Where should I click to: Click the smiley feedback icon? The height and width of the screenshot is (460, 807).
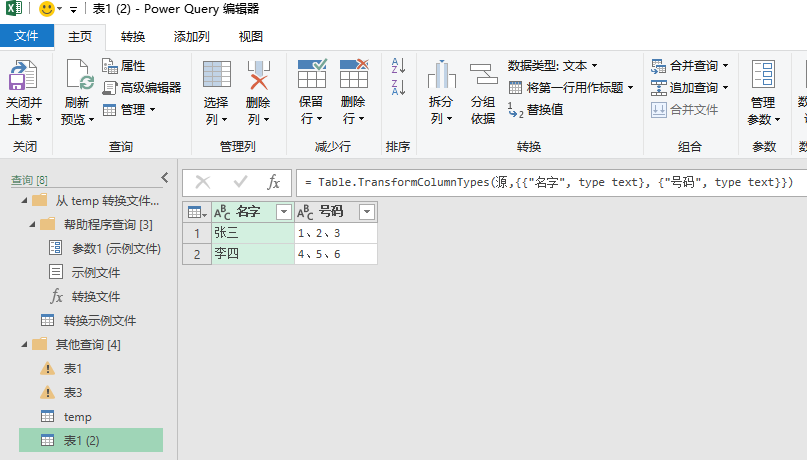[x=47, y=9]
